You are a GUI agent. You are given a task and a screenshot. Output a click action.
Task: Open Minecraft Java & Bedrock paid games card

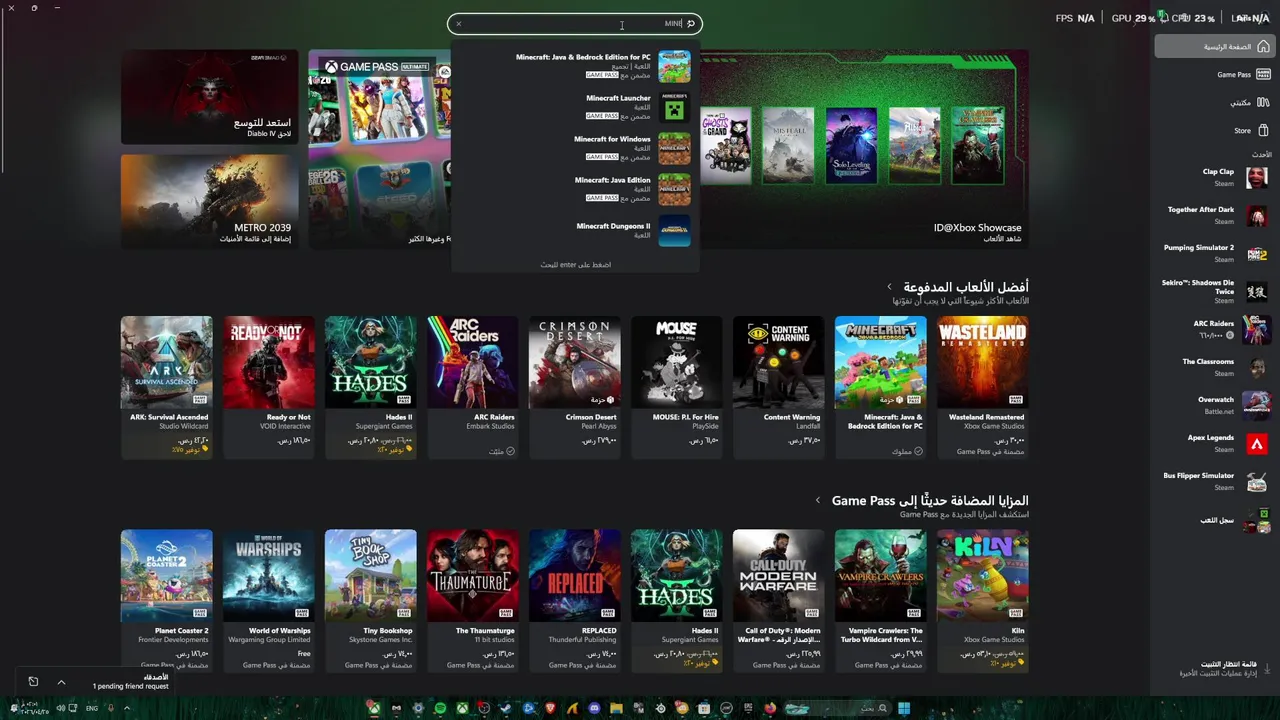[880, 387]
